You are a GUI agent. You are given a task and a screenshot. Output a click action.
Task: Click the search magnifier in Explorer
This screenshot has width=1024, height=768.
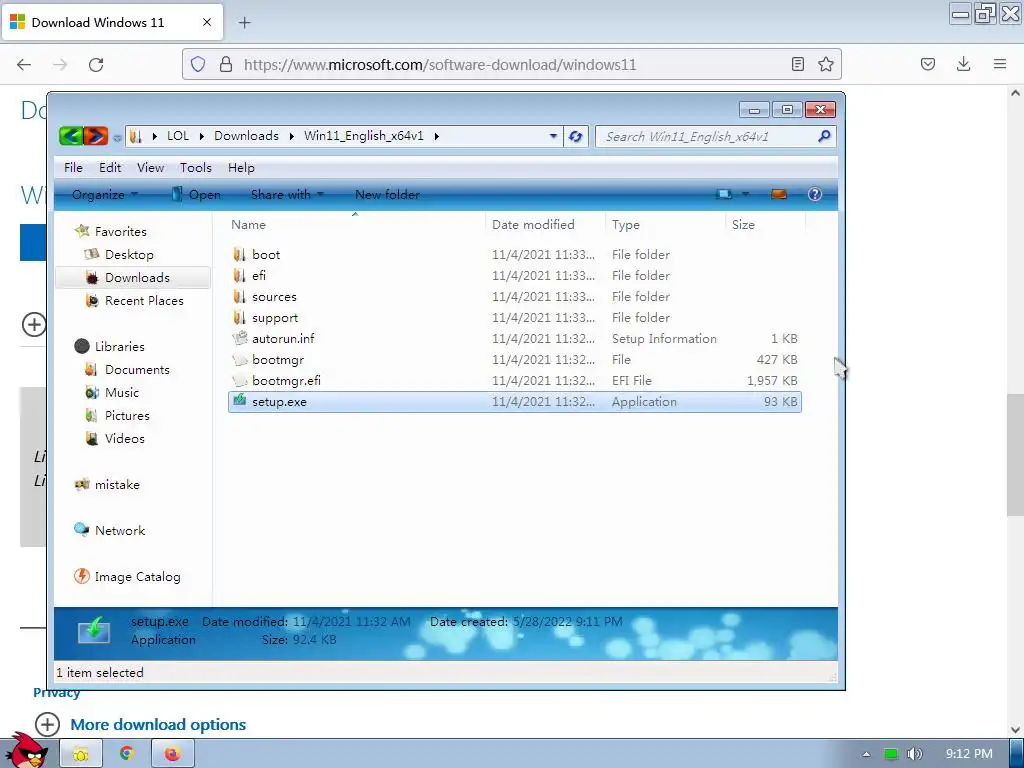point(824,136)
